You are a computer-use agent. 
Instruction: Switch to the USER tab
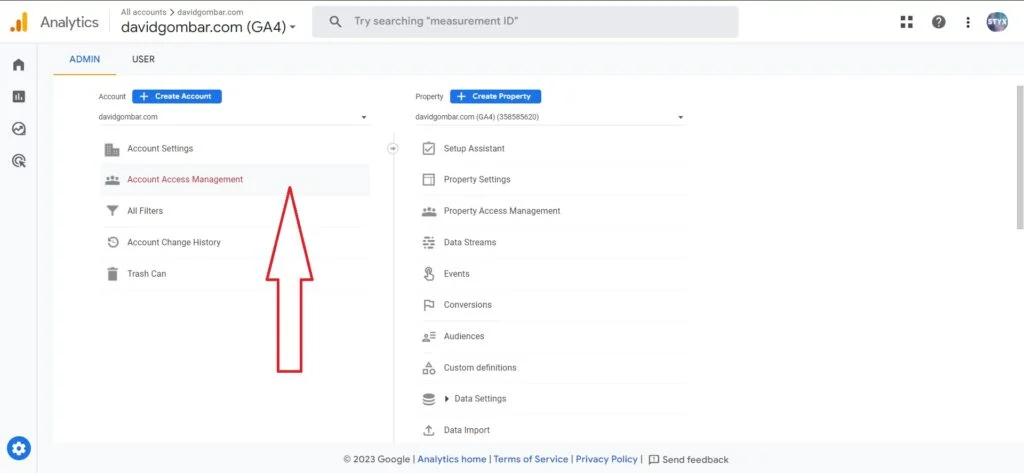coord(143,59)
